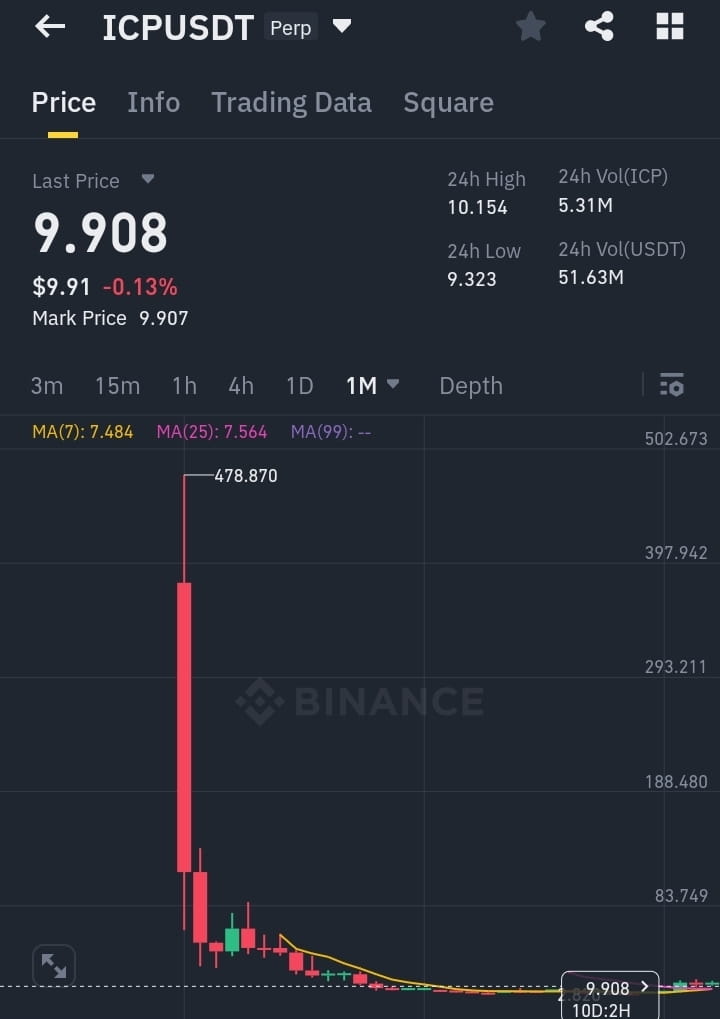Click the MA(7) indicator label
This screenshot has height=1019, width=720.
tap(83, 432)
